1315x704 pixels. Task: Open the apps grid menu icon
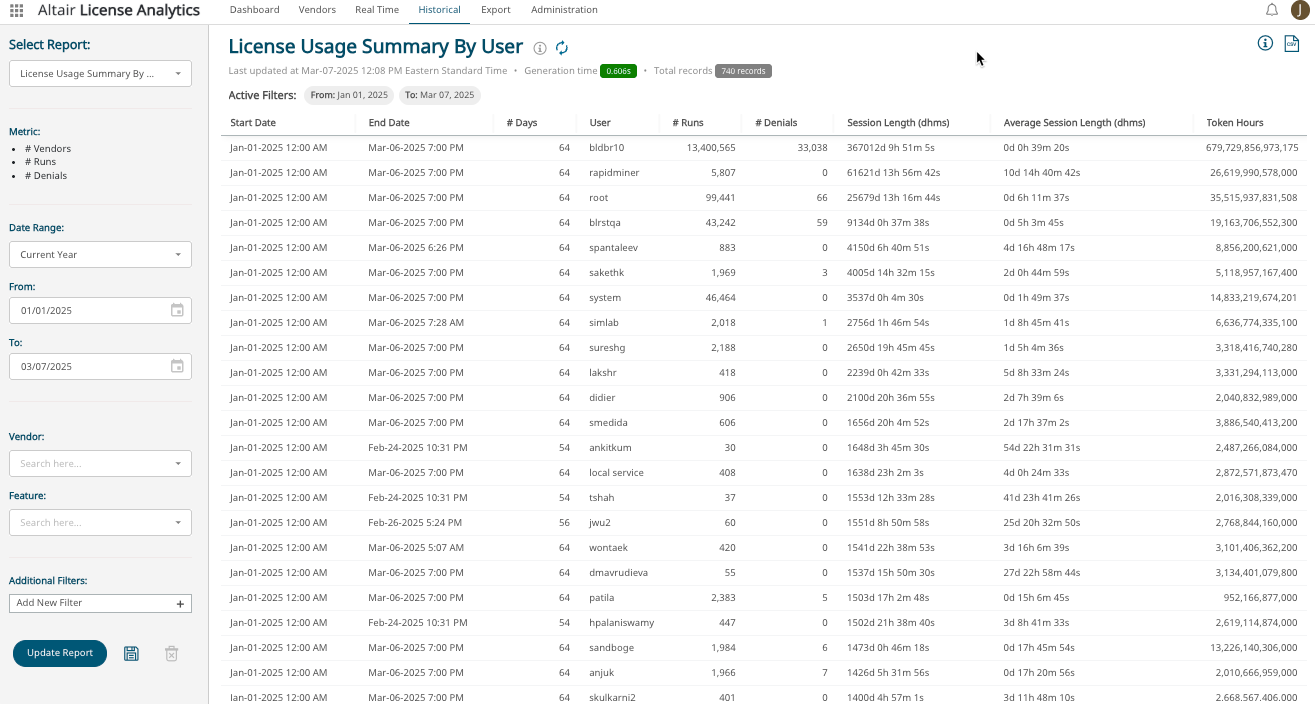tap(16, 10)
